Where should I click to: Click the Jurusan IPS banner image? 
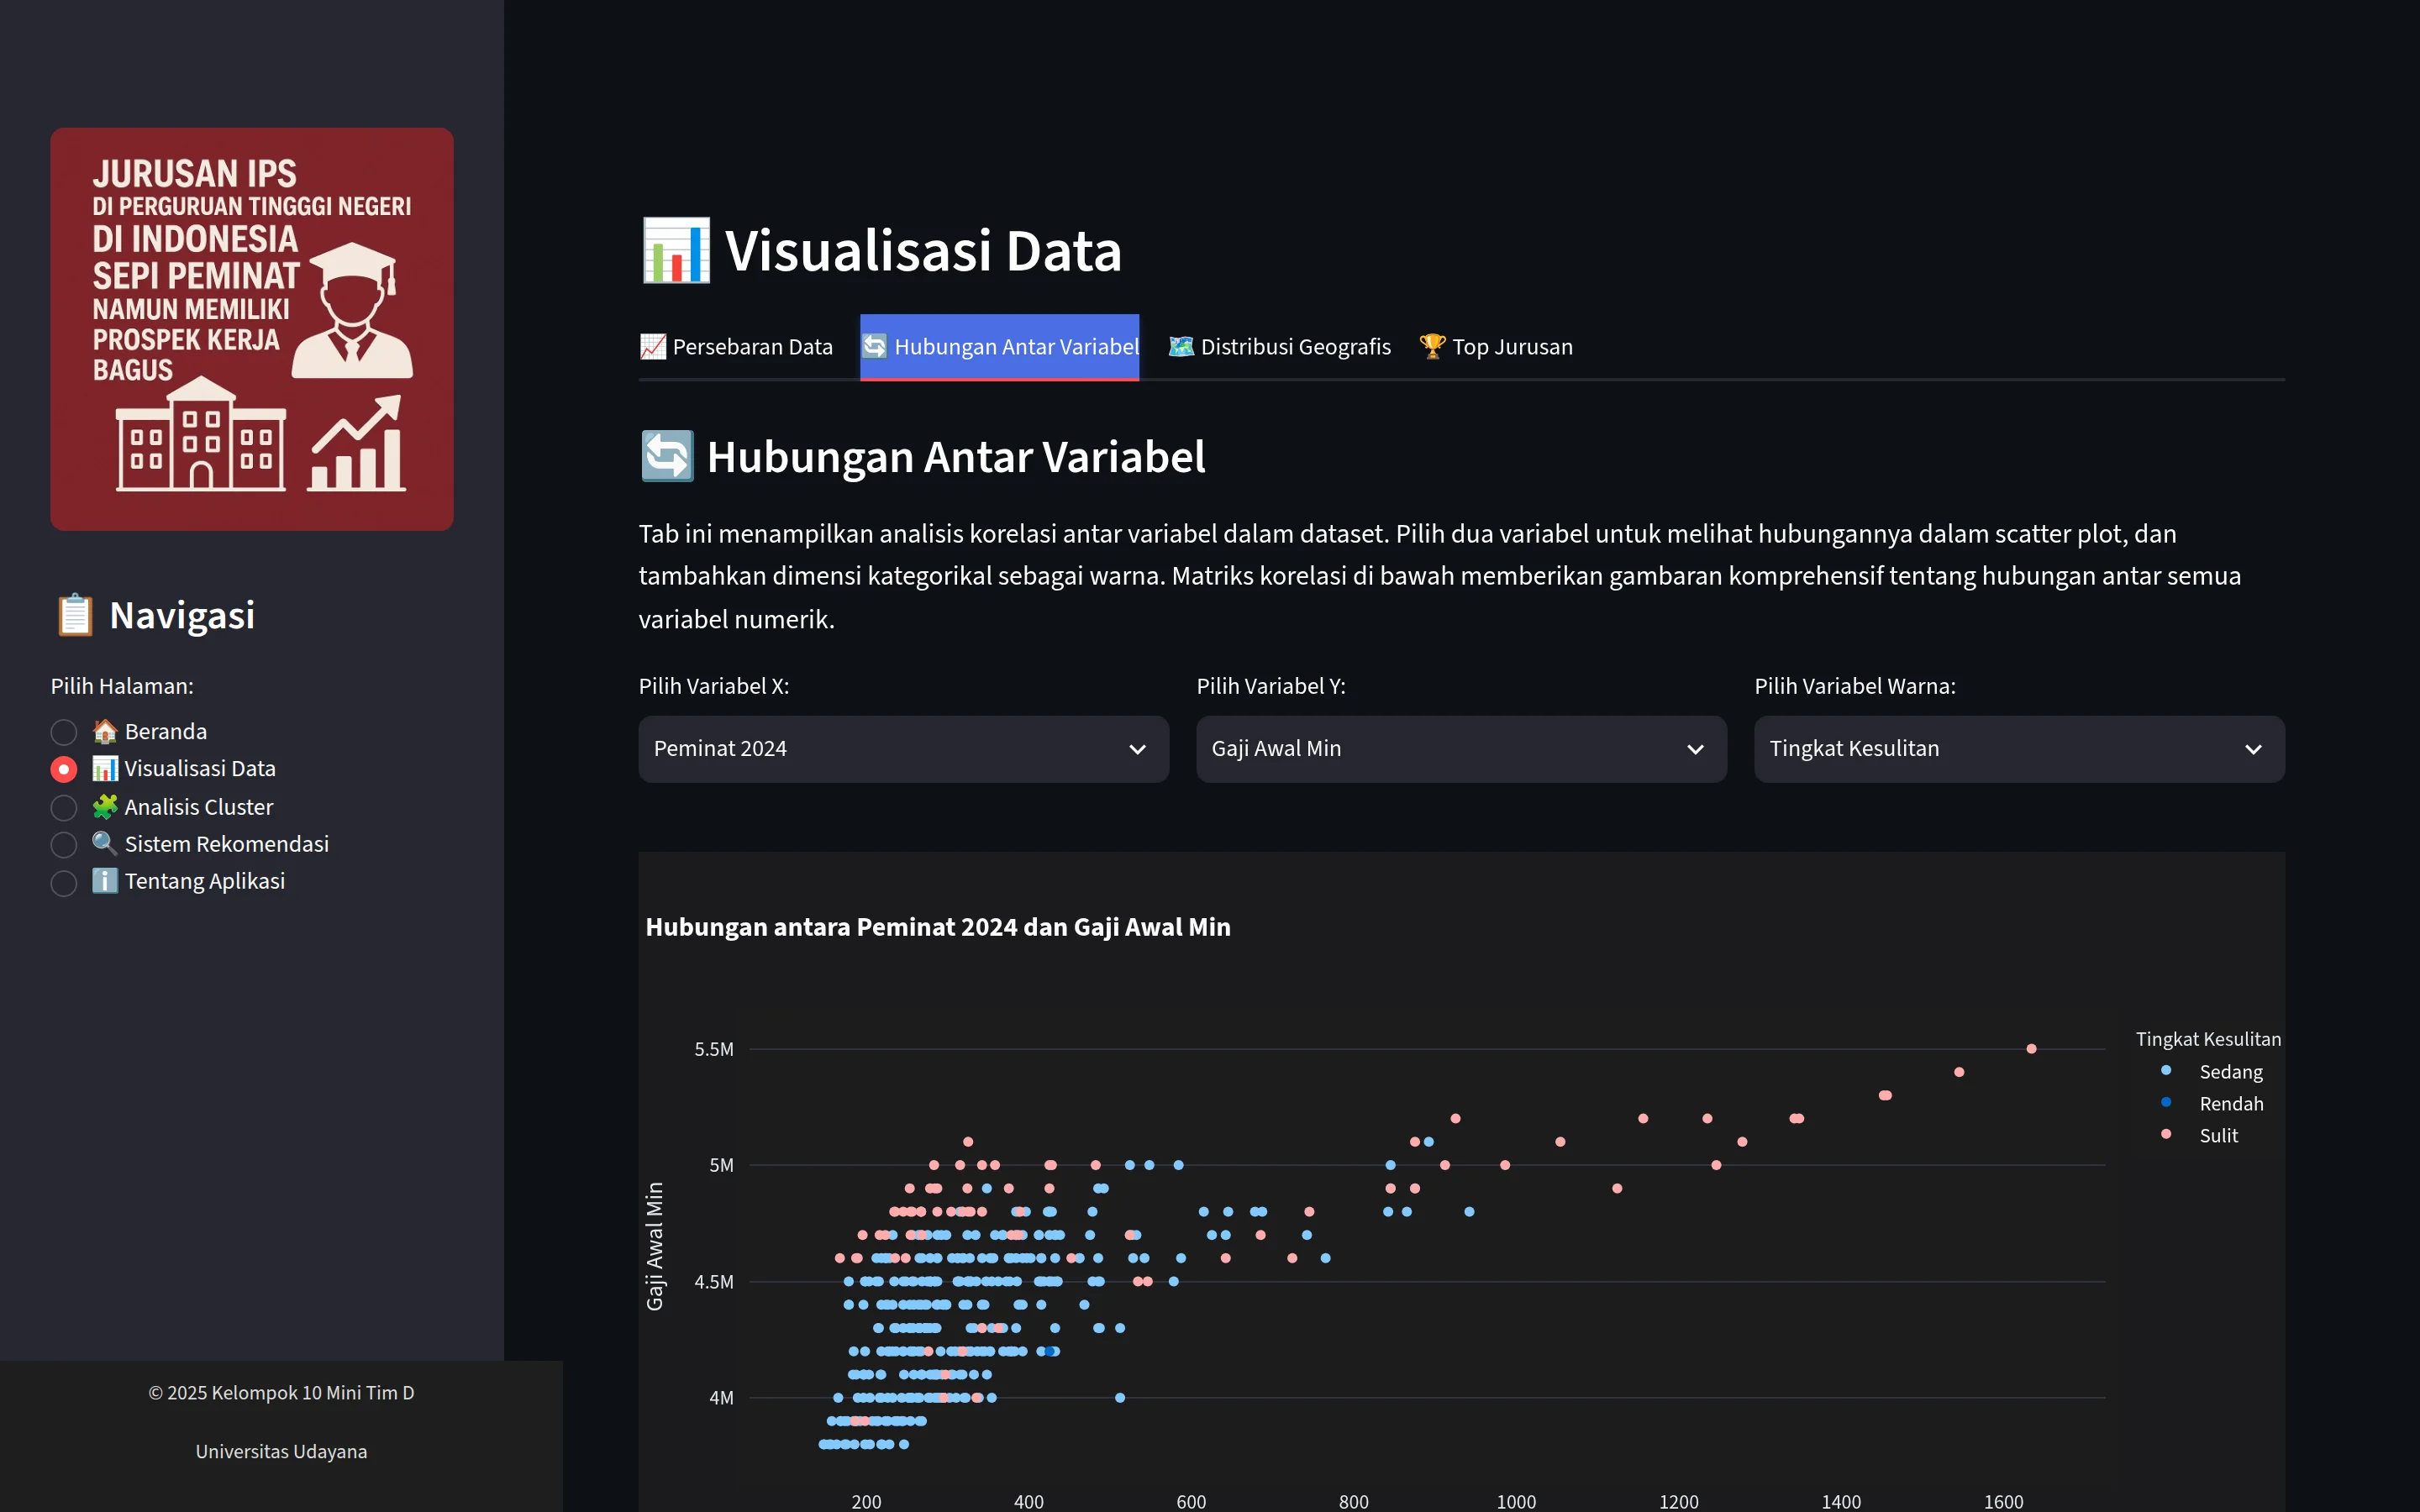[252, 329]
